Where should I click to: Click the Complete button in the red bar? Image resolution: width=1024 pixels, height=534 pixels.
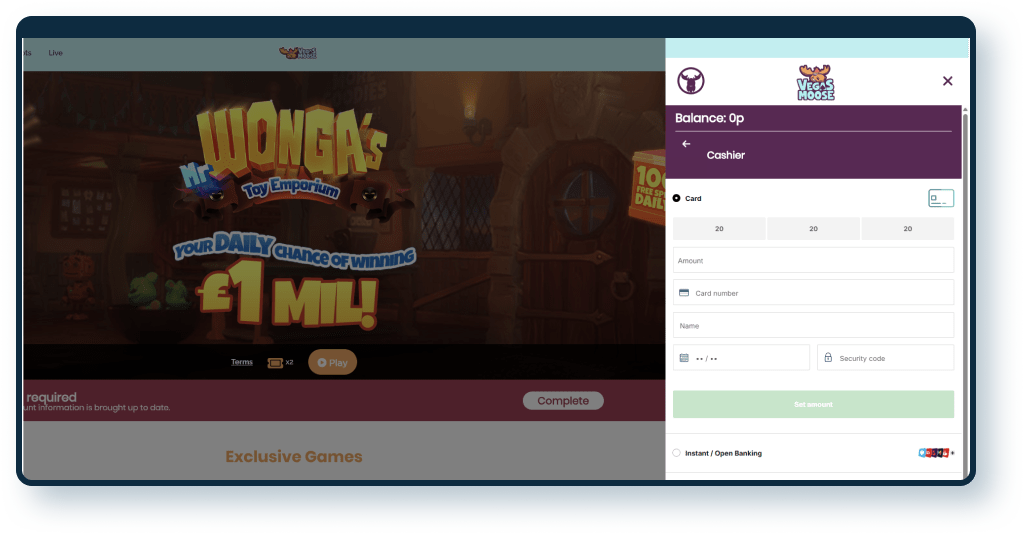click(563, 401)
